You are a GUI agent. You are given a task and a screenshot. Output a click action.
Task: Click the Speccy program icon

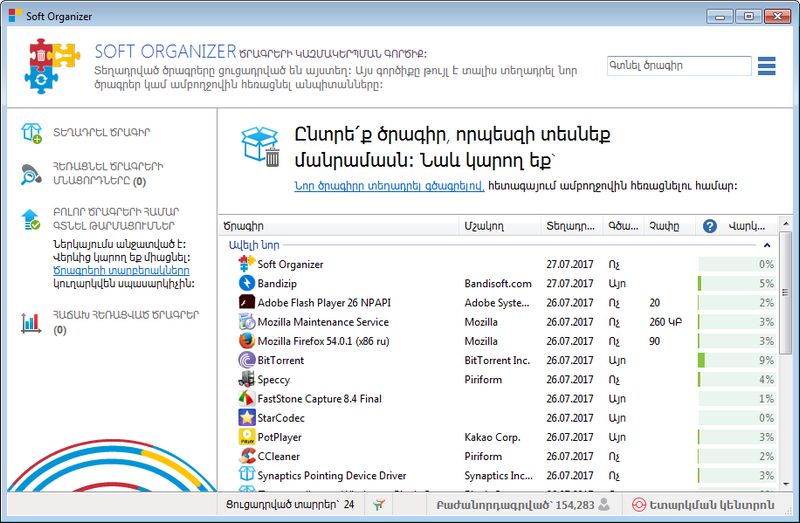(247, 379)
